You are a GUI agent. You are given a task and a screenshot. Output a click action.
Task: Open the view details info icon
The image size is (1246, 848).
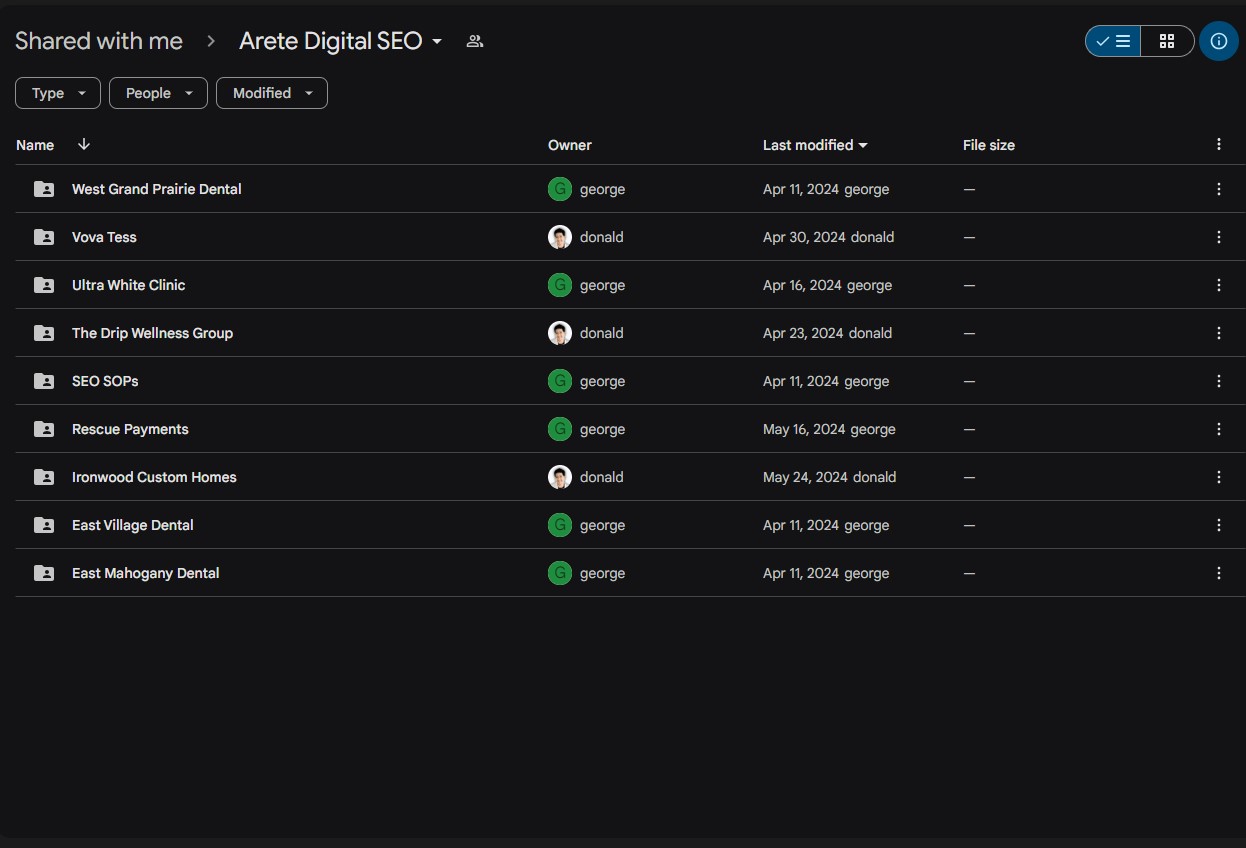pos(1218,41)
